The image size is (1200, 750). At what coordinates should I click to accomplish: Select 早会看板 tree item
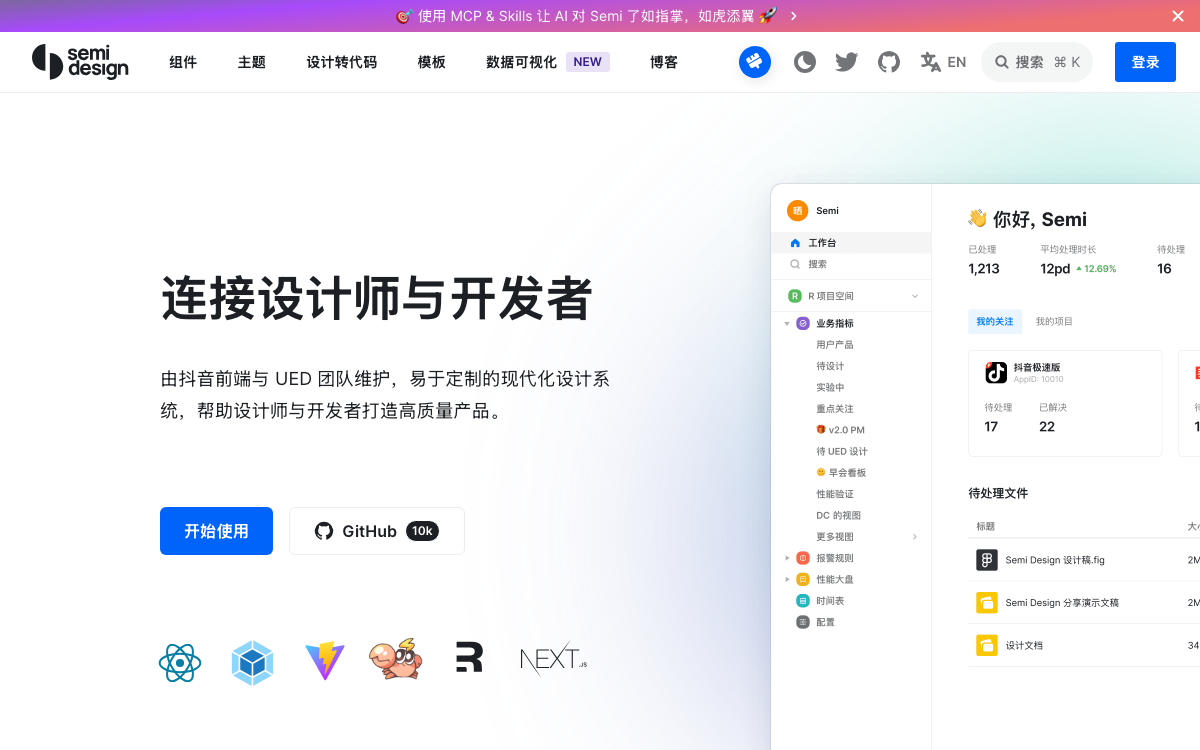[841, 473]
